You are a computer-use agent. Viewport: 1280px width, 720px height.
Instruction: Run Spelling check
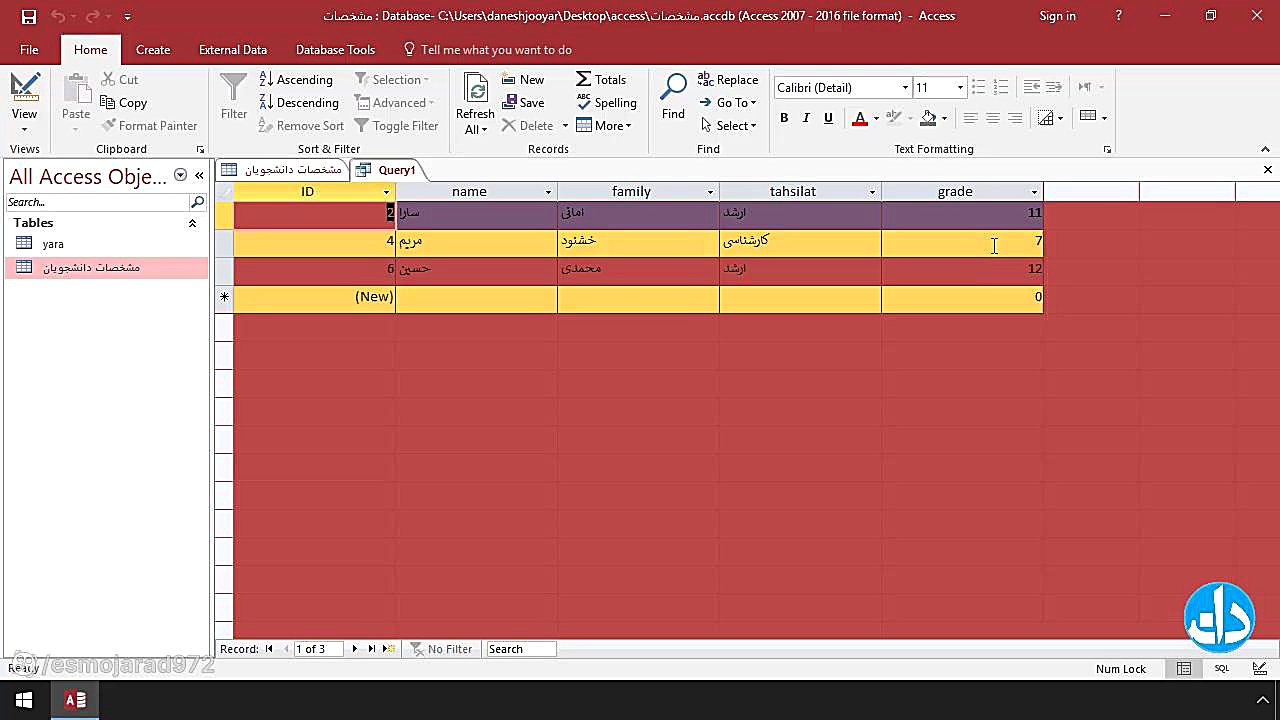tap(607, 103)
